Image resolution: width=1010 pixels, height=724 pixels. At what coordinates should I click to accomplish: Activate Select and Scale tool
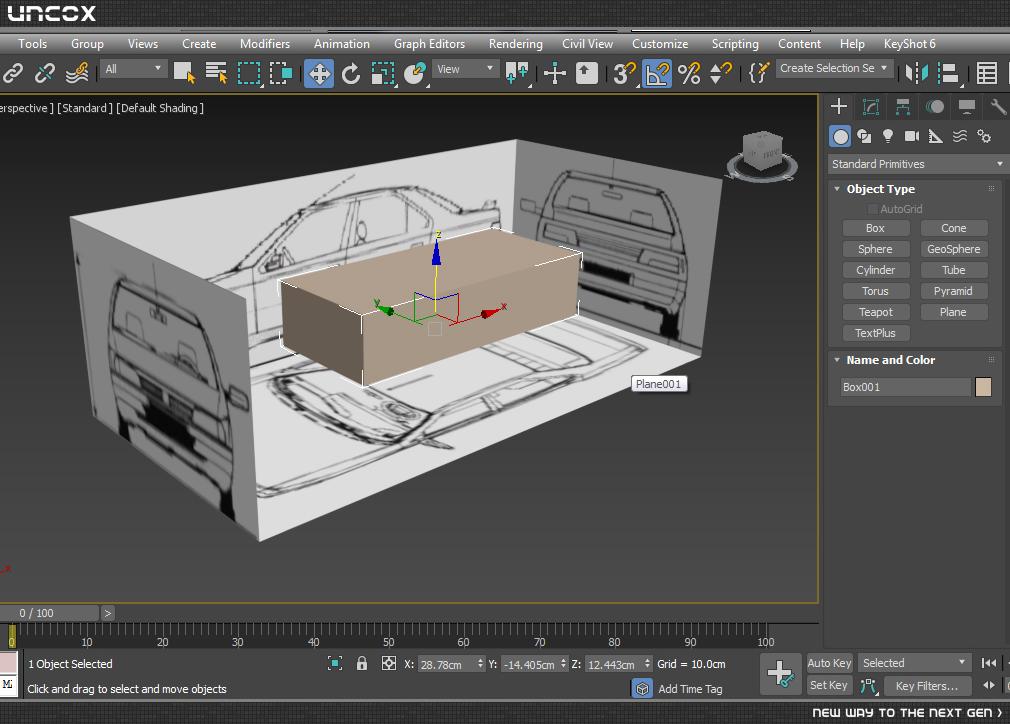(383, 73)
